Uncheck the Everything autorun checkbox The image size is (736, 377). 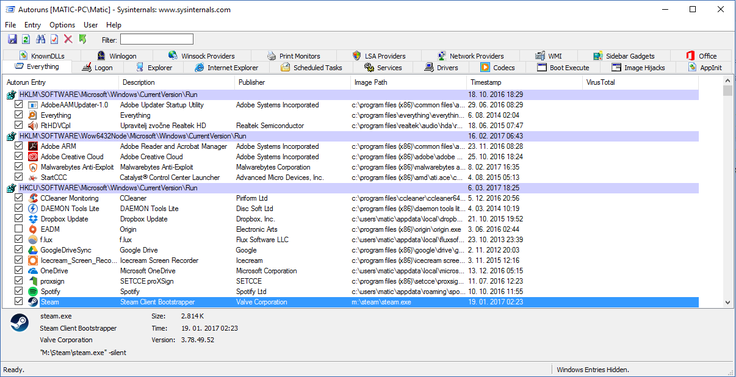point(18,115)
